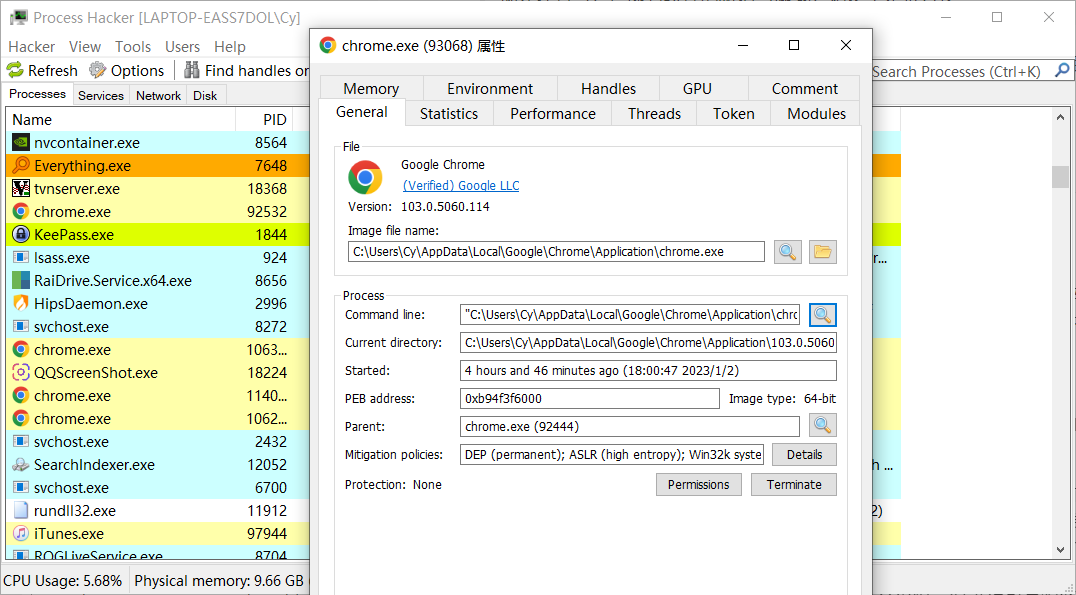Image resolution: width=1076 pixels, height=595 pixels.
Task: Click the Verified Google LLC link
Action: (x=460, y=186)
